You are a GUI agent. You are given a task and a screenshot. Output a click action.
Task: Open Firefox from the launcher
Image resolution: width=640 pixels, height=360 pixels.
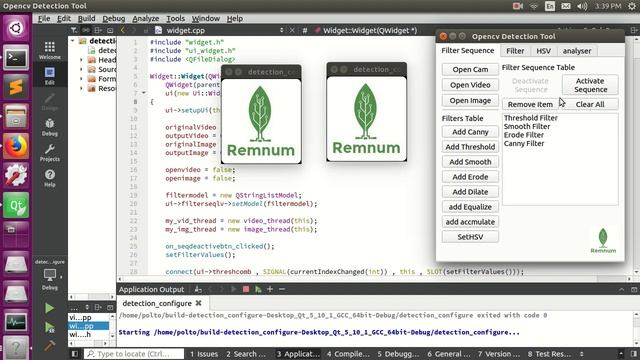pyautogui.click(x=16, y=146)
